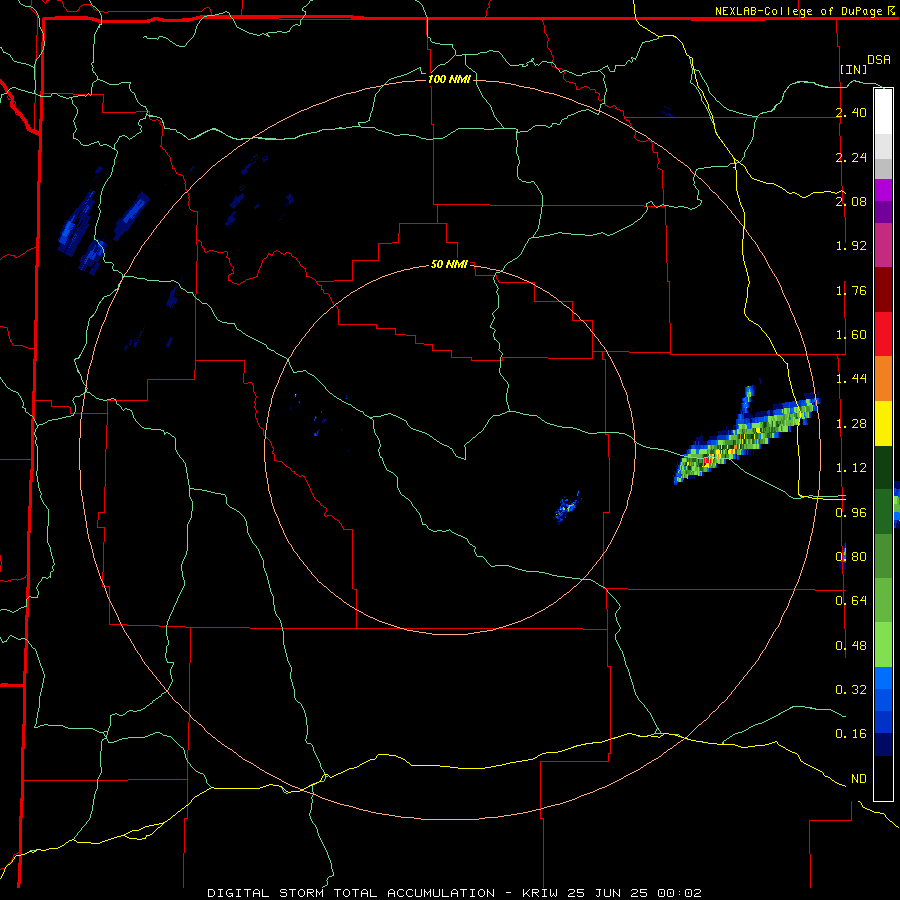The image size is (900, 900).
Task: Click the 0.16 legend value
Action: (851, 734)
